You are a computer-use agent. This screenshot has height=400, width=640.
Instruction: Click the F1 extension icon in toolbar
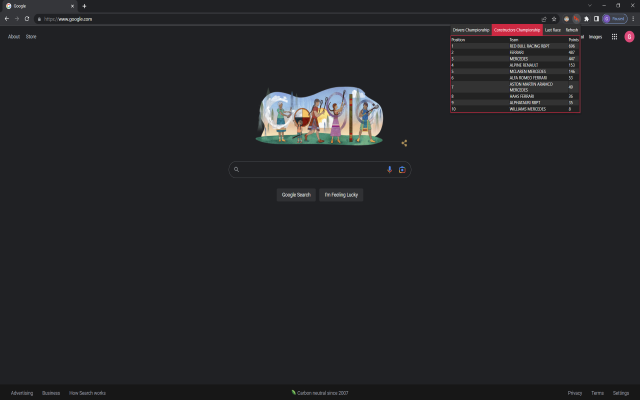tap(576, 19)
